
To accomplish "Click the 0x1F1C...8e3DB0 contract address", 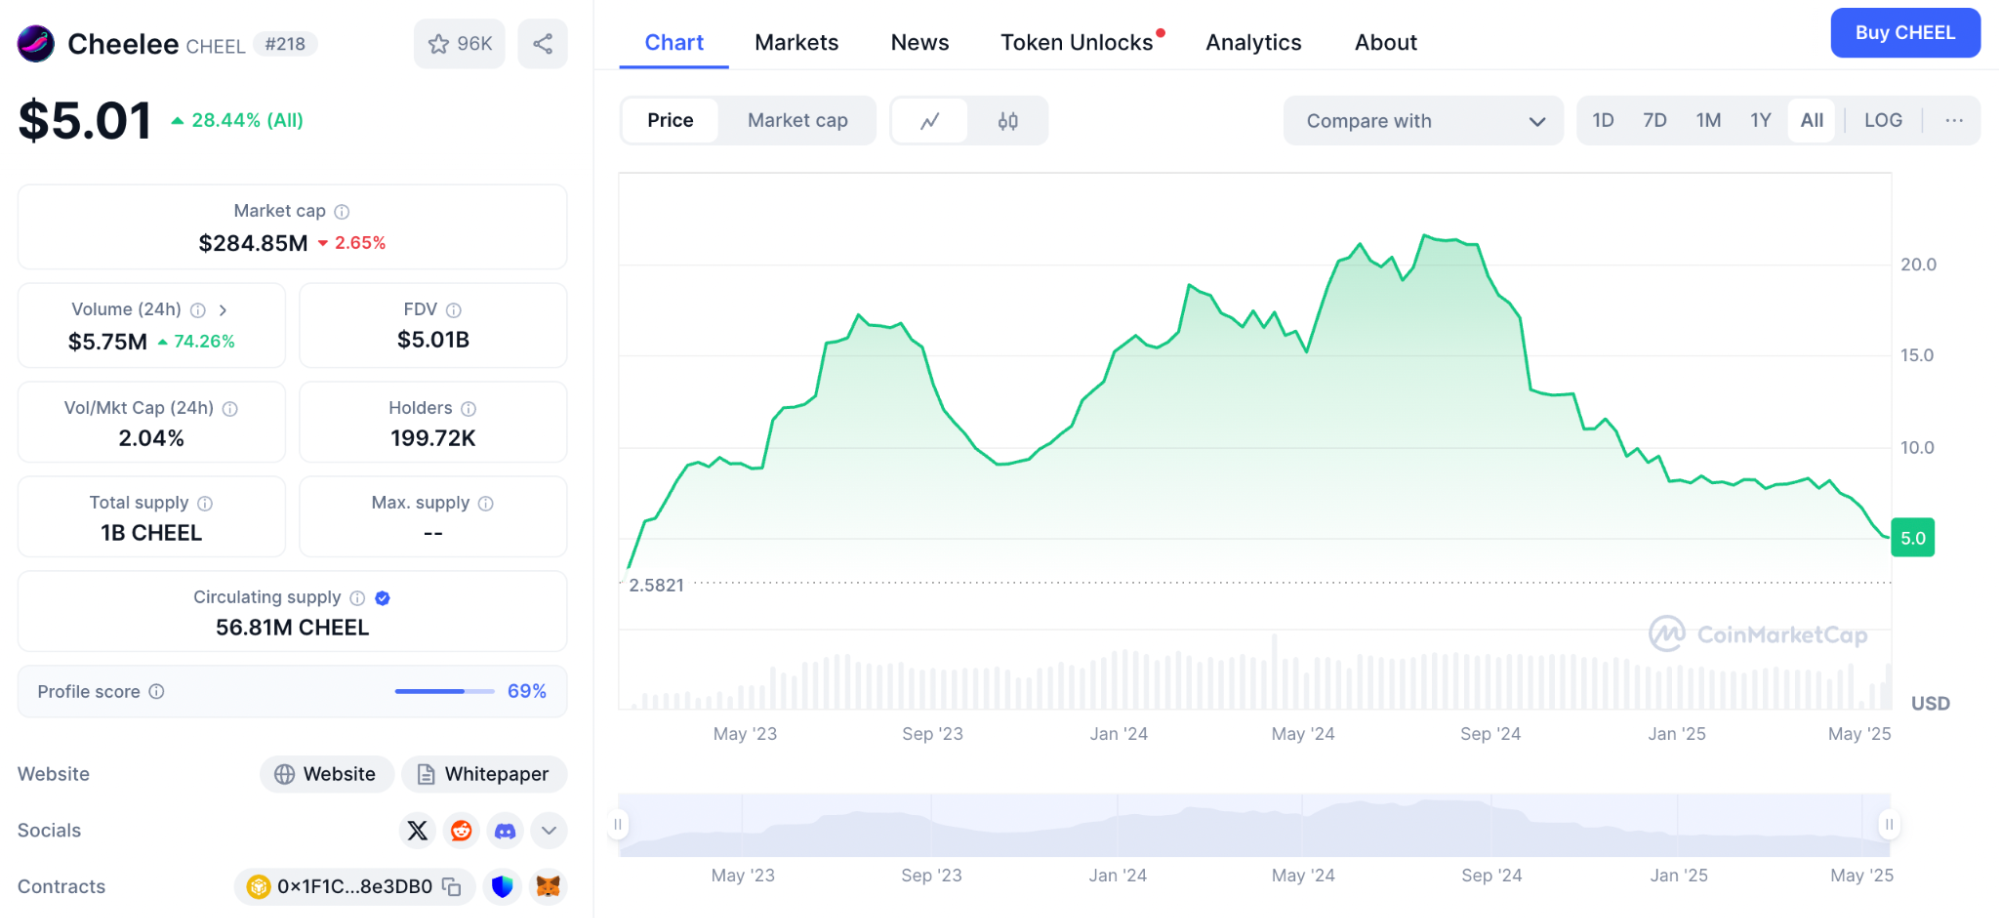I will 355,887.
